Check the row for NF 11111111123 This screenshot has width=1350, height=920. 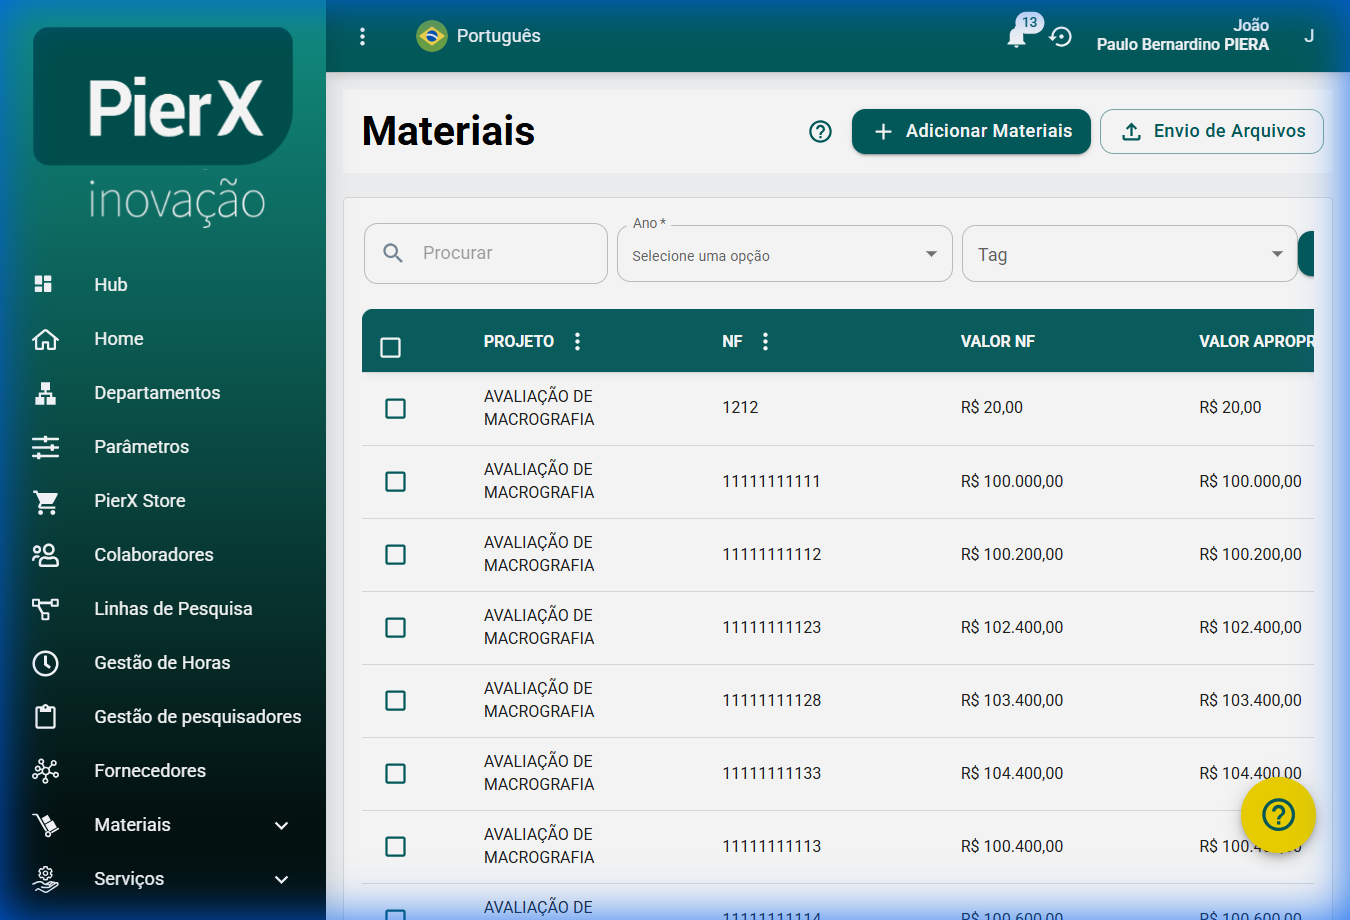point(395,627)
